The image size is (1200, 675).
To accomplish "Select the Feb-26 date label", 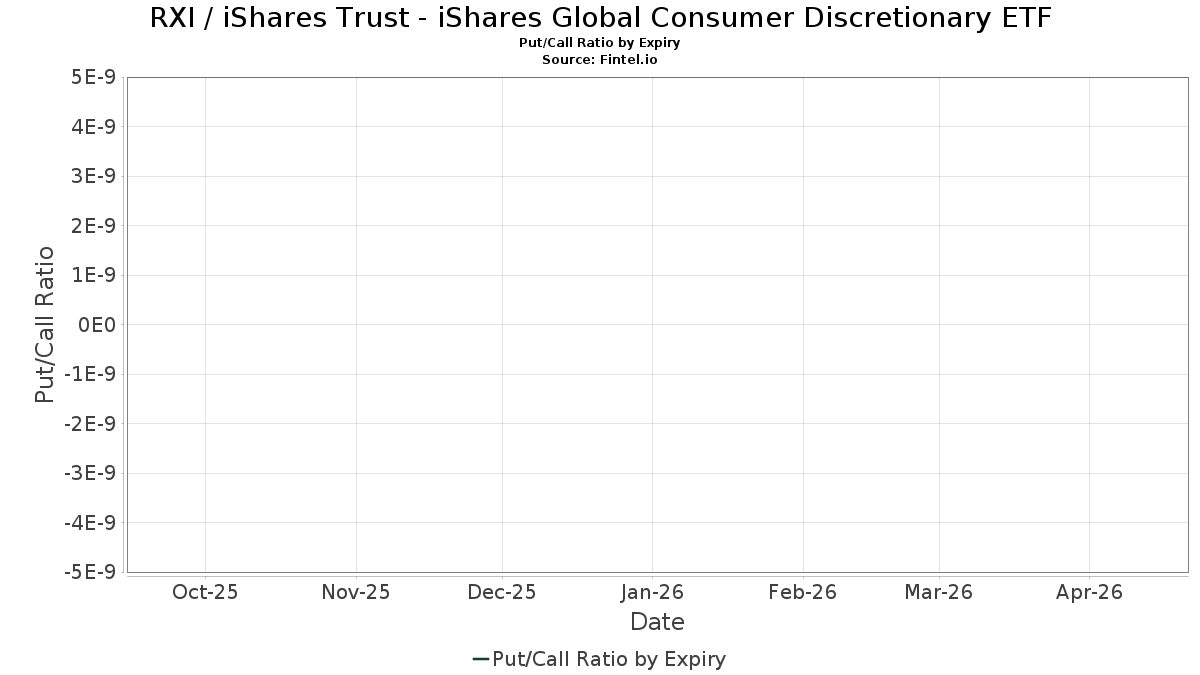I will coord(802,592).
